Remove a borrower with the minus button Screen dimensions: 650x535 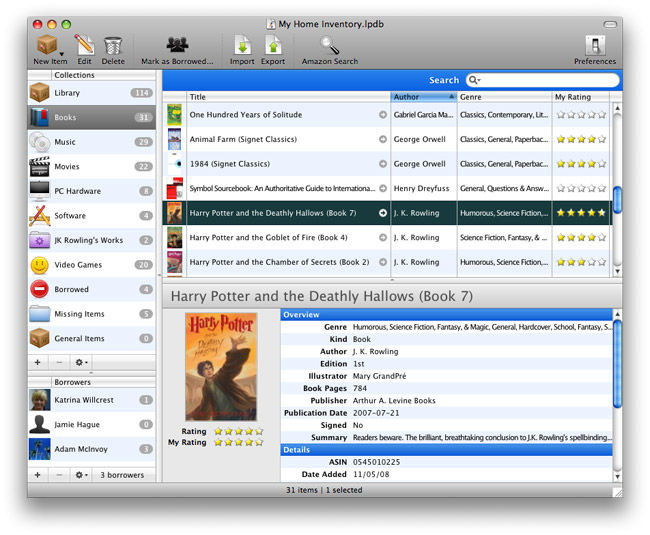pos(59,474)
